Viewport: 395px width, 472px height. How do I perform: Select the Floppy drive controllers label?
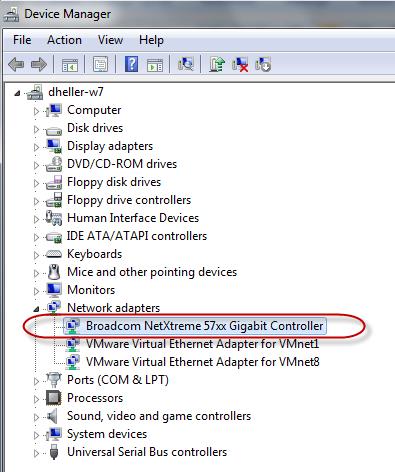(x=129, y=200)
